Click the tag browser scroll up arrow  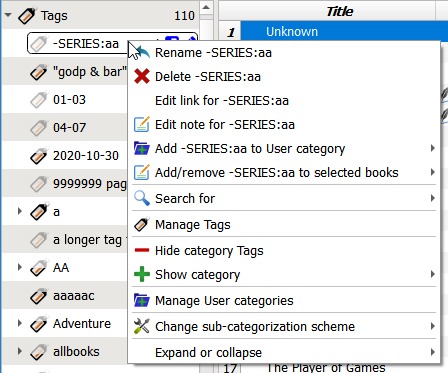tap(206, 7)
